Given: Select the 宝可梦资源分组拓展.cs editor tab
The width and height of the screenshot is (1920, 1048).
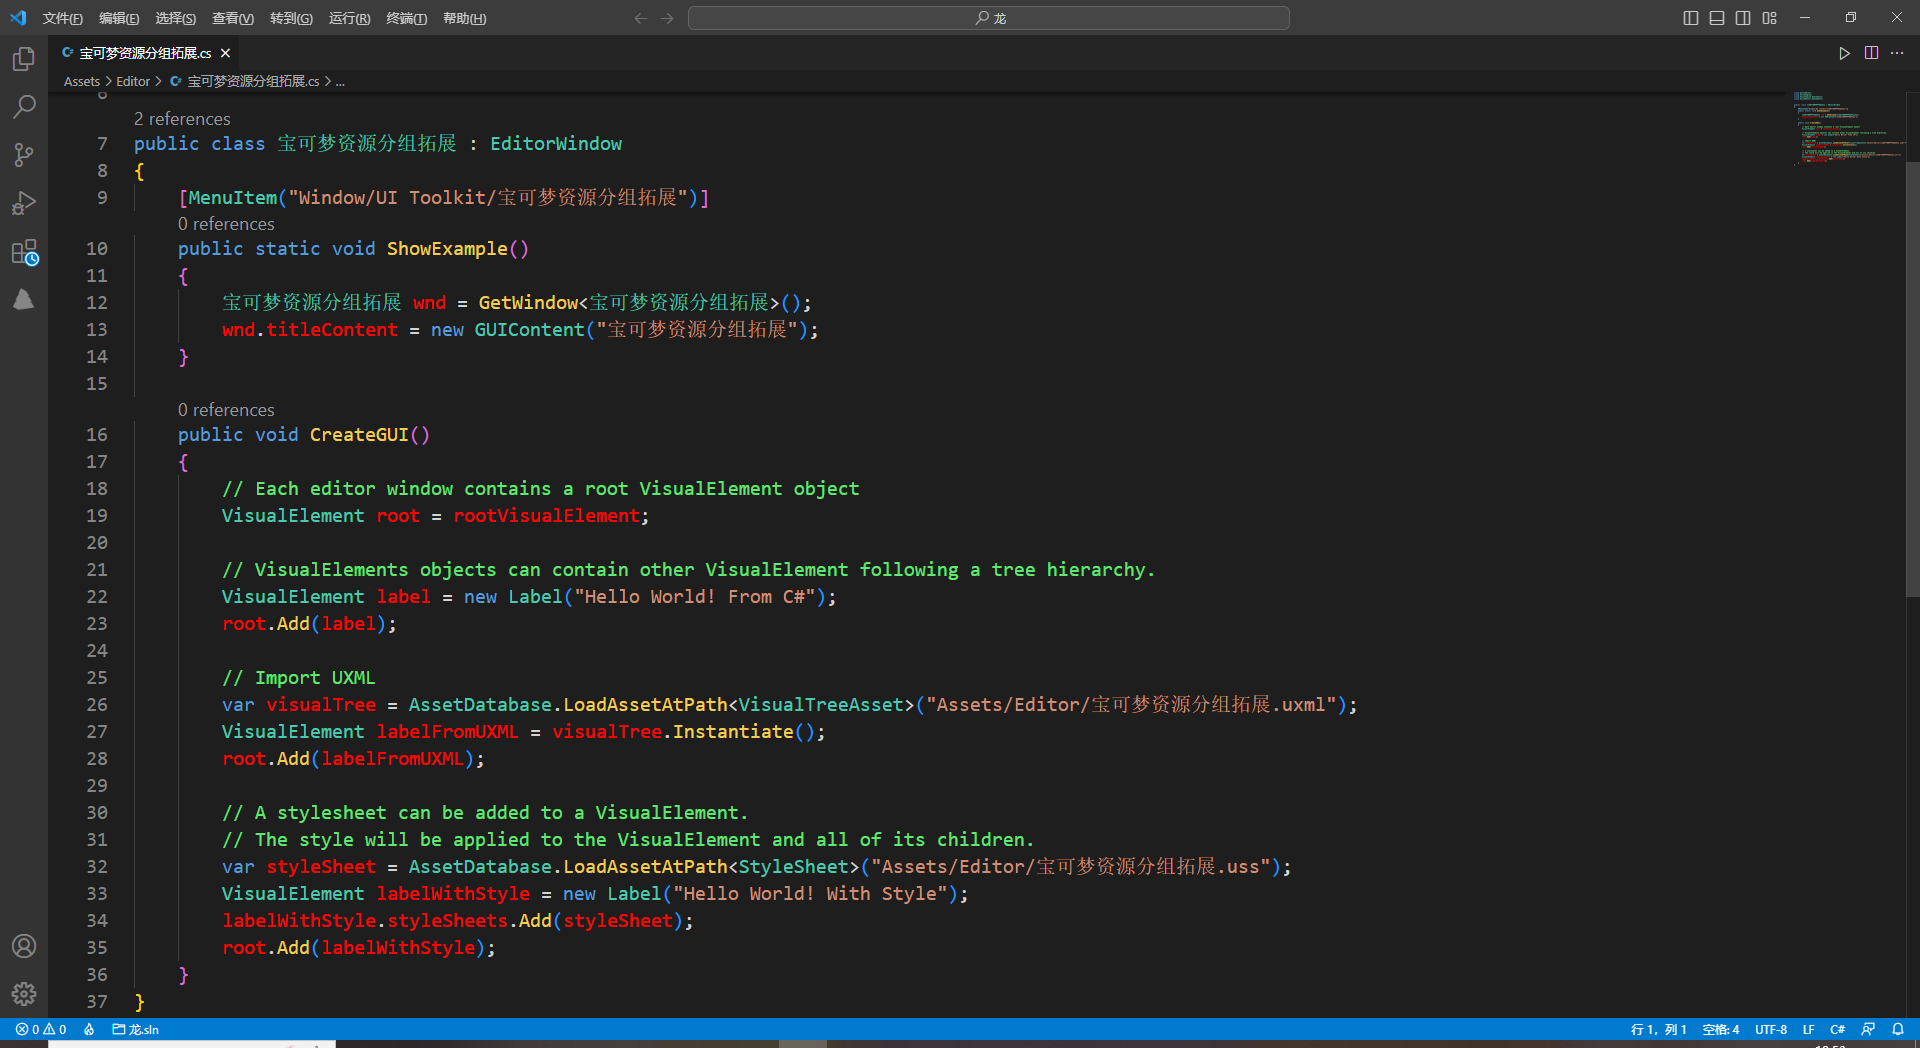Looking at the screenshot, I should coord(145,53).
